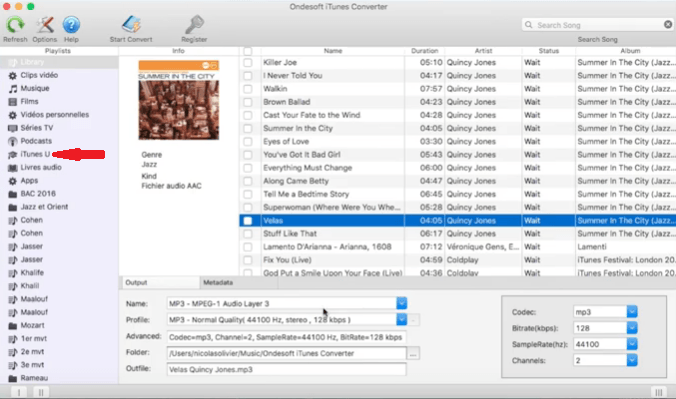Screen dimensions: 676x399
Task: Click the Summer In The City album artwork
Action: (178, 100)
